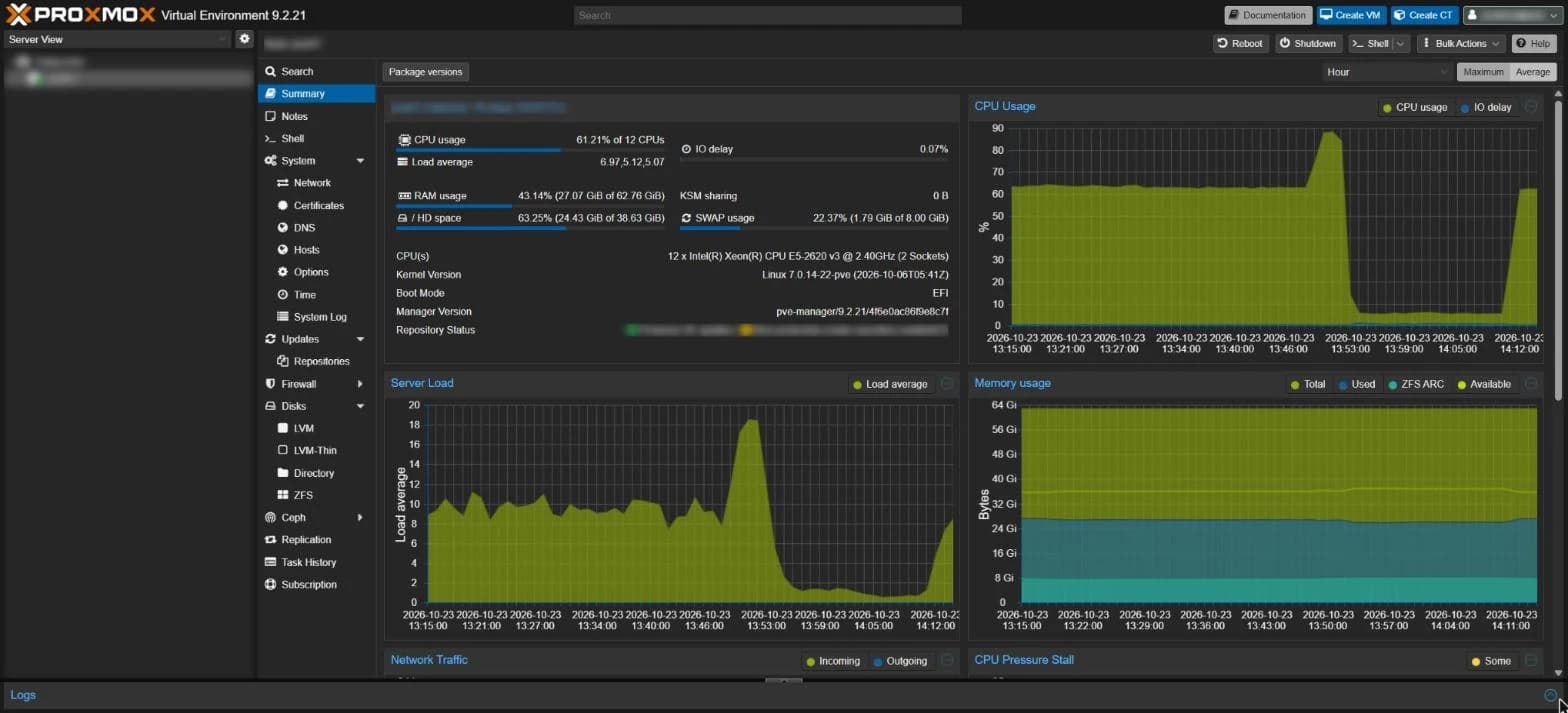Screen dimensions: 1568x713
Task: Click the Reboot button
Action: [1240, 44]
